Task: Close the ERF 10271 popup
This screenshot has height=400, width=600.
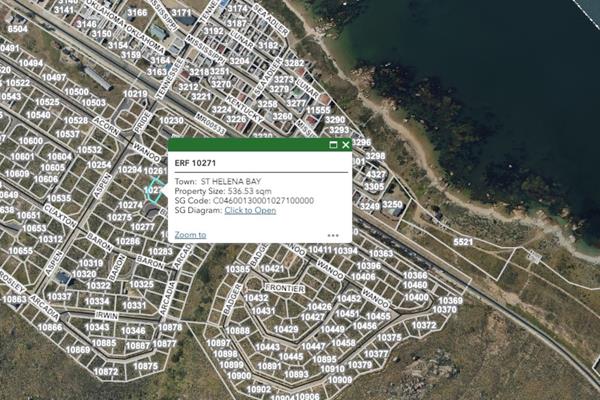Action: tap(345, 145)
